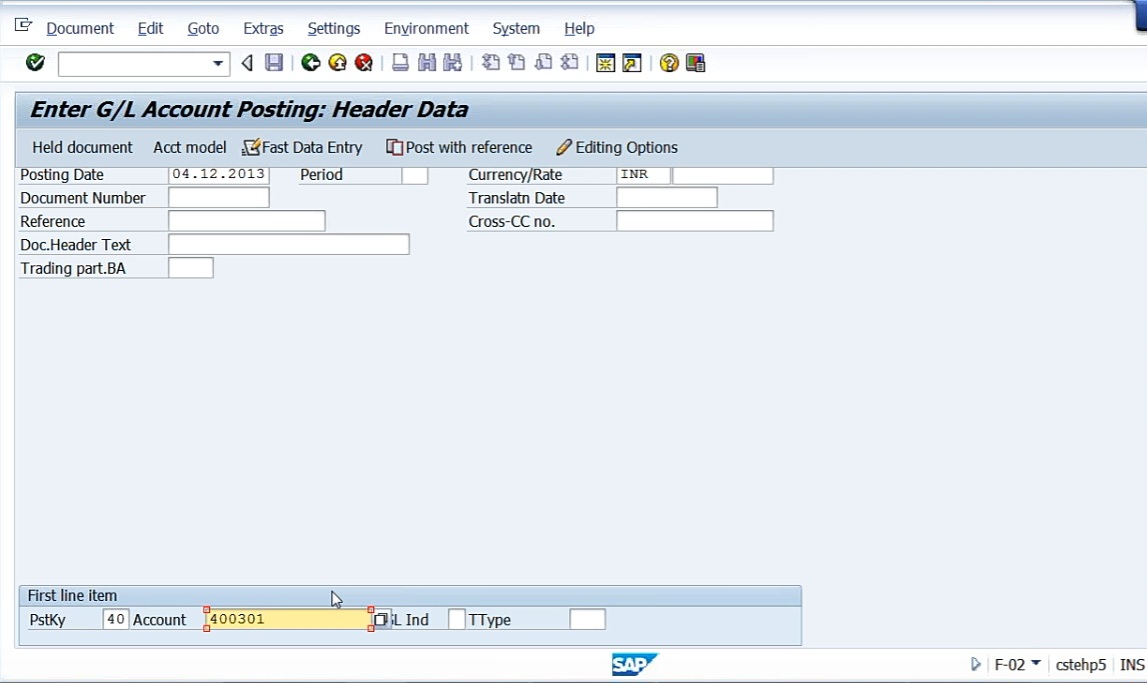The height and width of the screenshot is (683, 1147).
Task: Click the Print icon
Action: coord(400,63)
